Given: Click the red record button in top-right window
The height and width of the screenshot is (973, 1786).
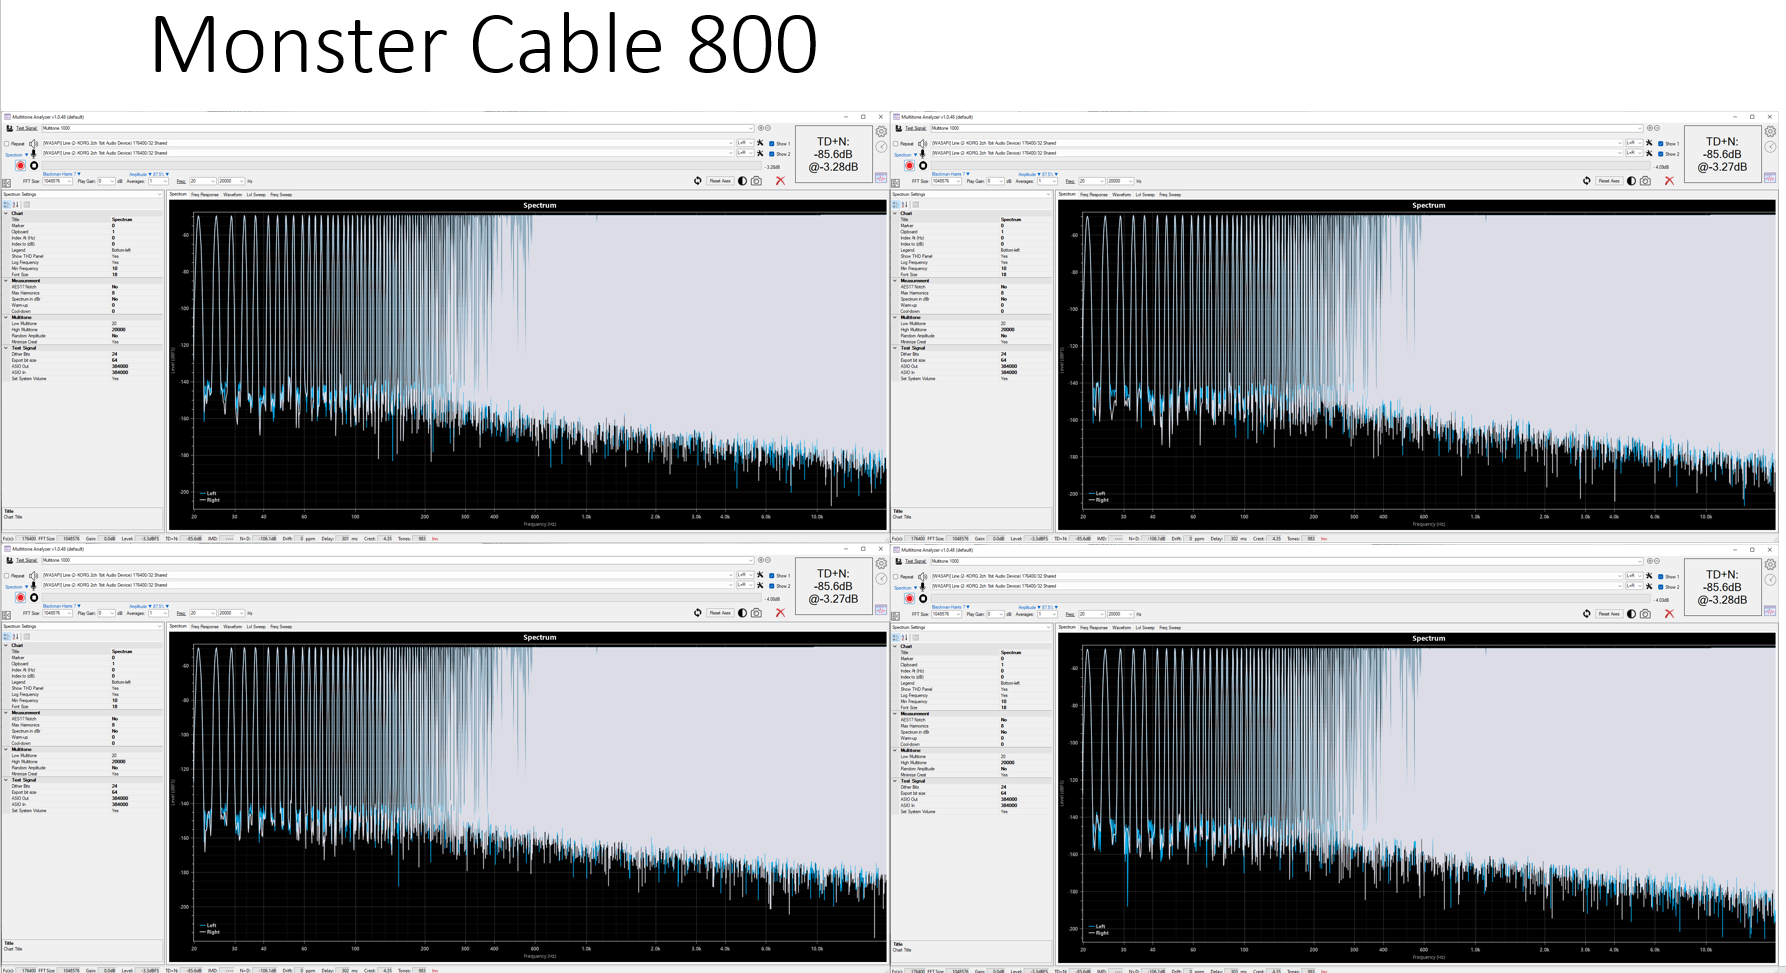Looking at the screenshot, I should coord(909,166).
